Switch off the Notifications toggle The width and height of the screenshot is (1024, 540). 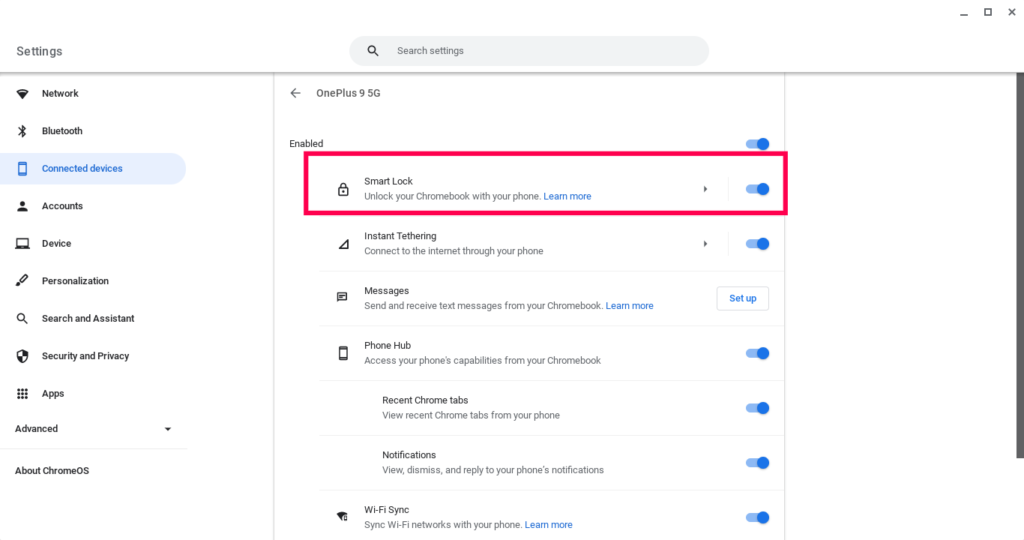pyautogui.click(x=758, y=463)
